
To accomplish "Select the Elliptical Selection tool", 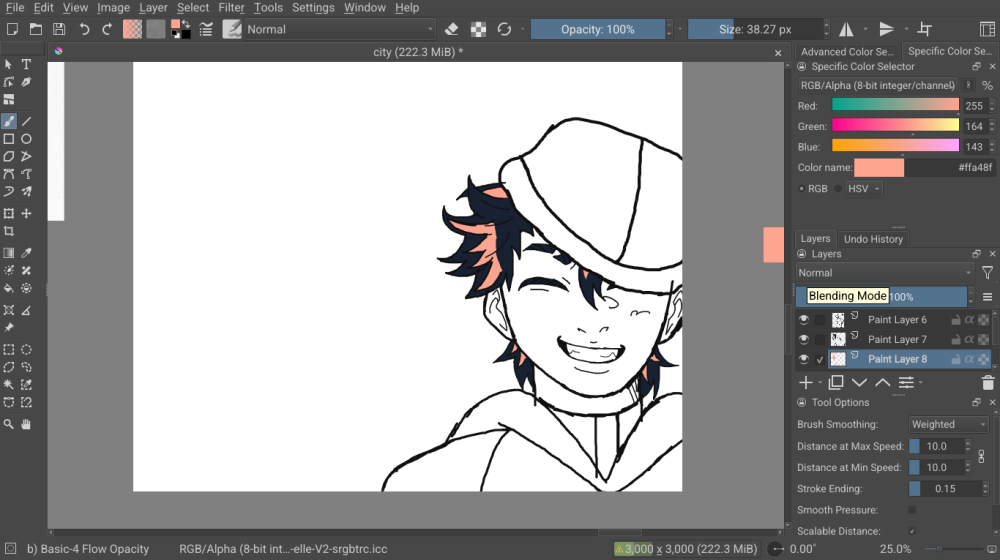I will pos(26,350).
